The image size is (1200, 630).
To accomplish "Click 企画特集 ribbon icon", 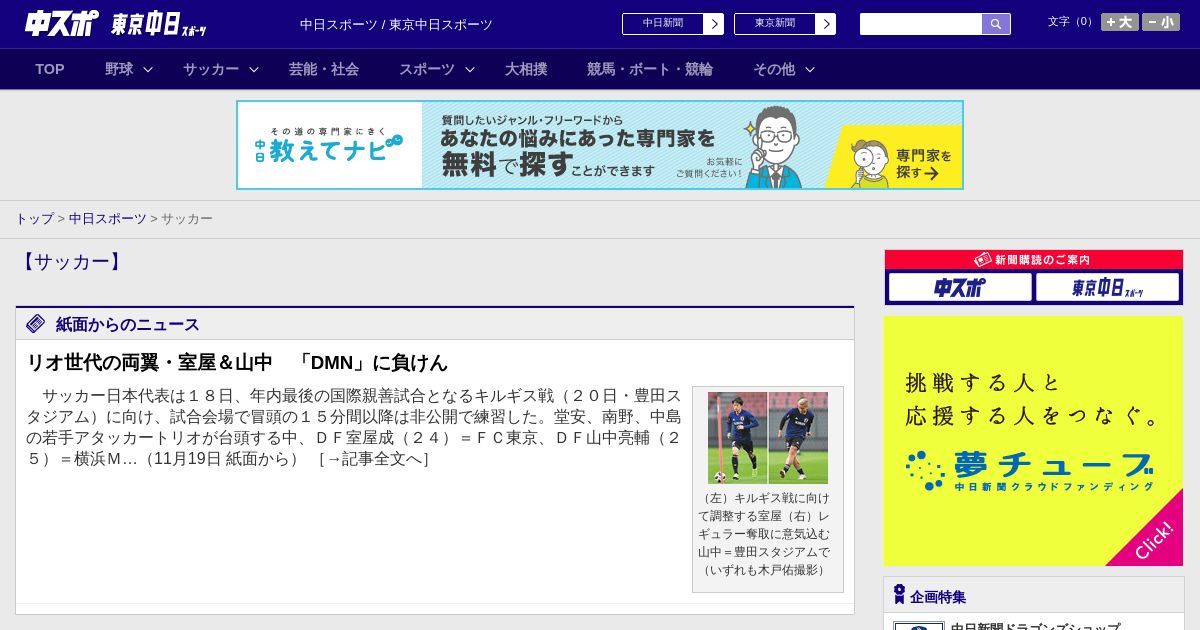I will point(899,595).
